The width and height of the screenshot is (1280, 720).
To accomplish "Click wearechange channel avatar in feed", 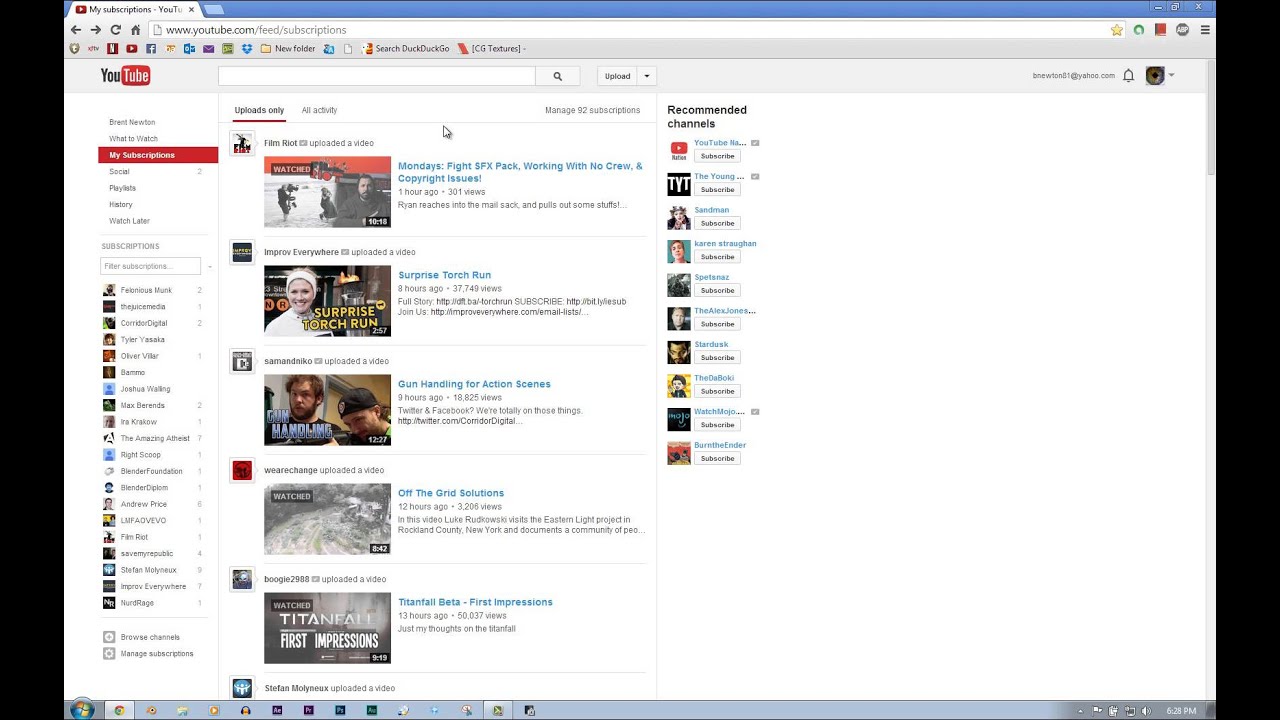I will [x=242, y=470].
